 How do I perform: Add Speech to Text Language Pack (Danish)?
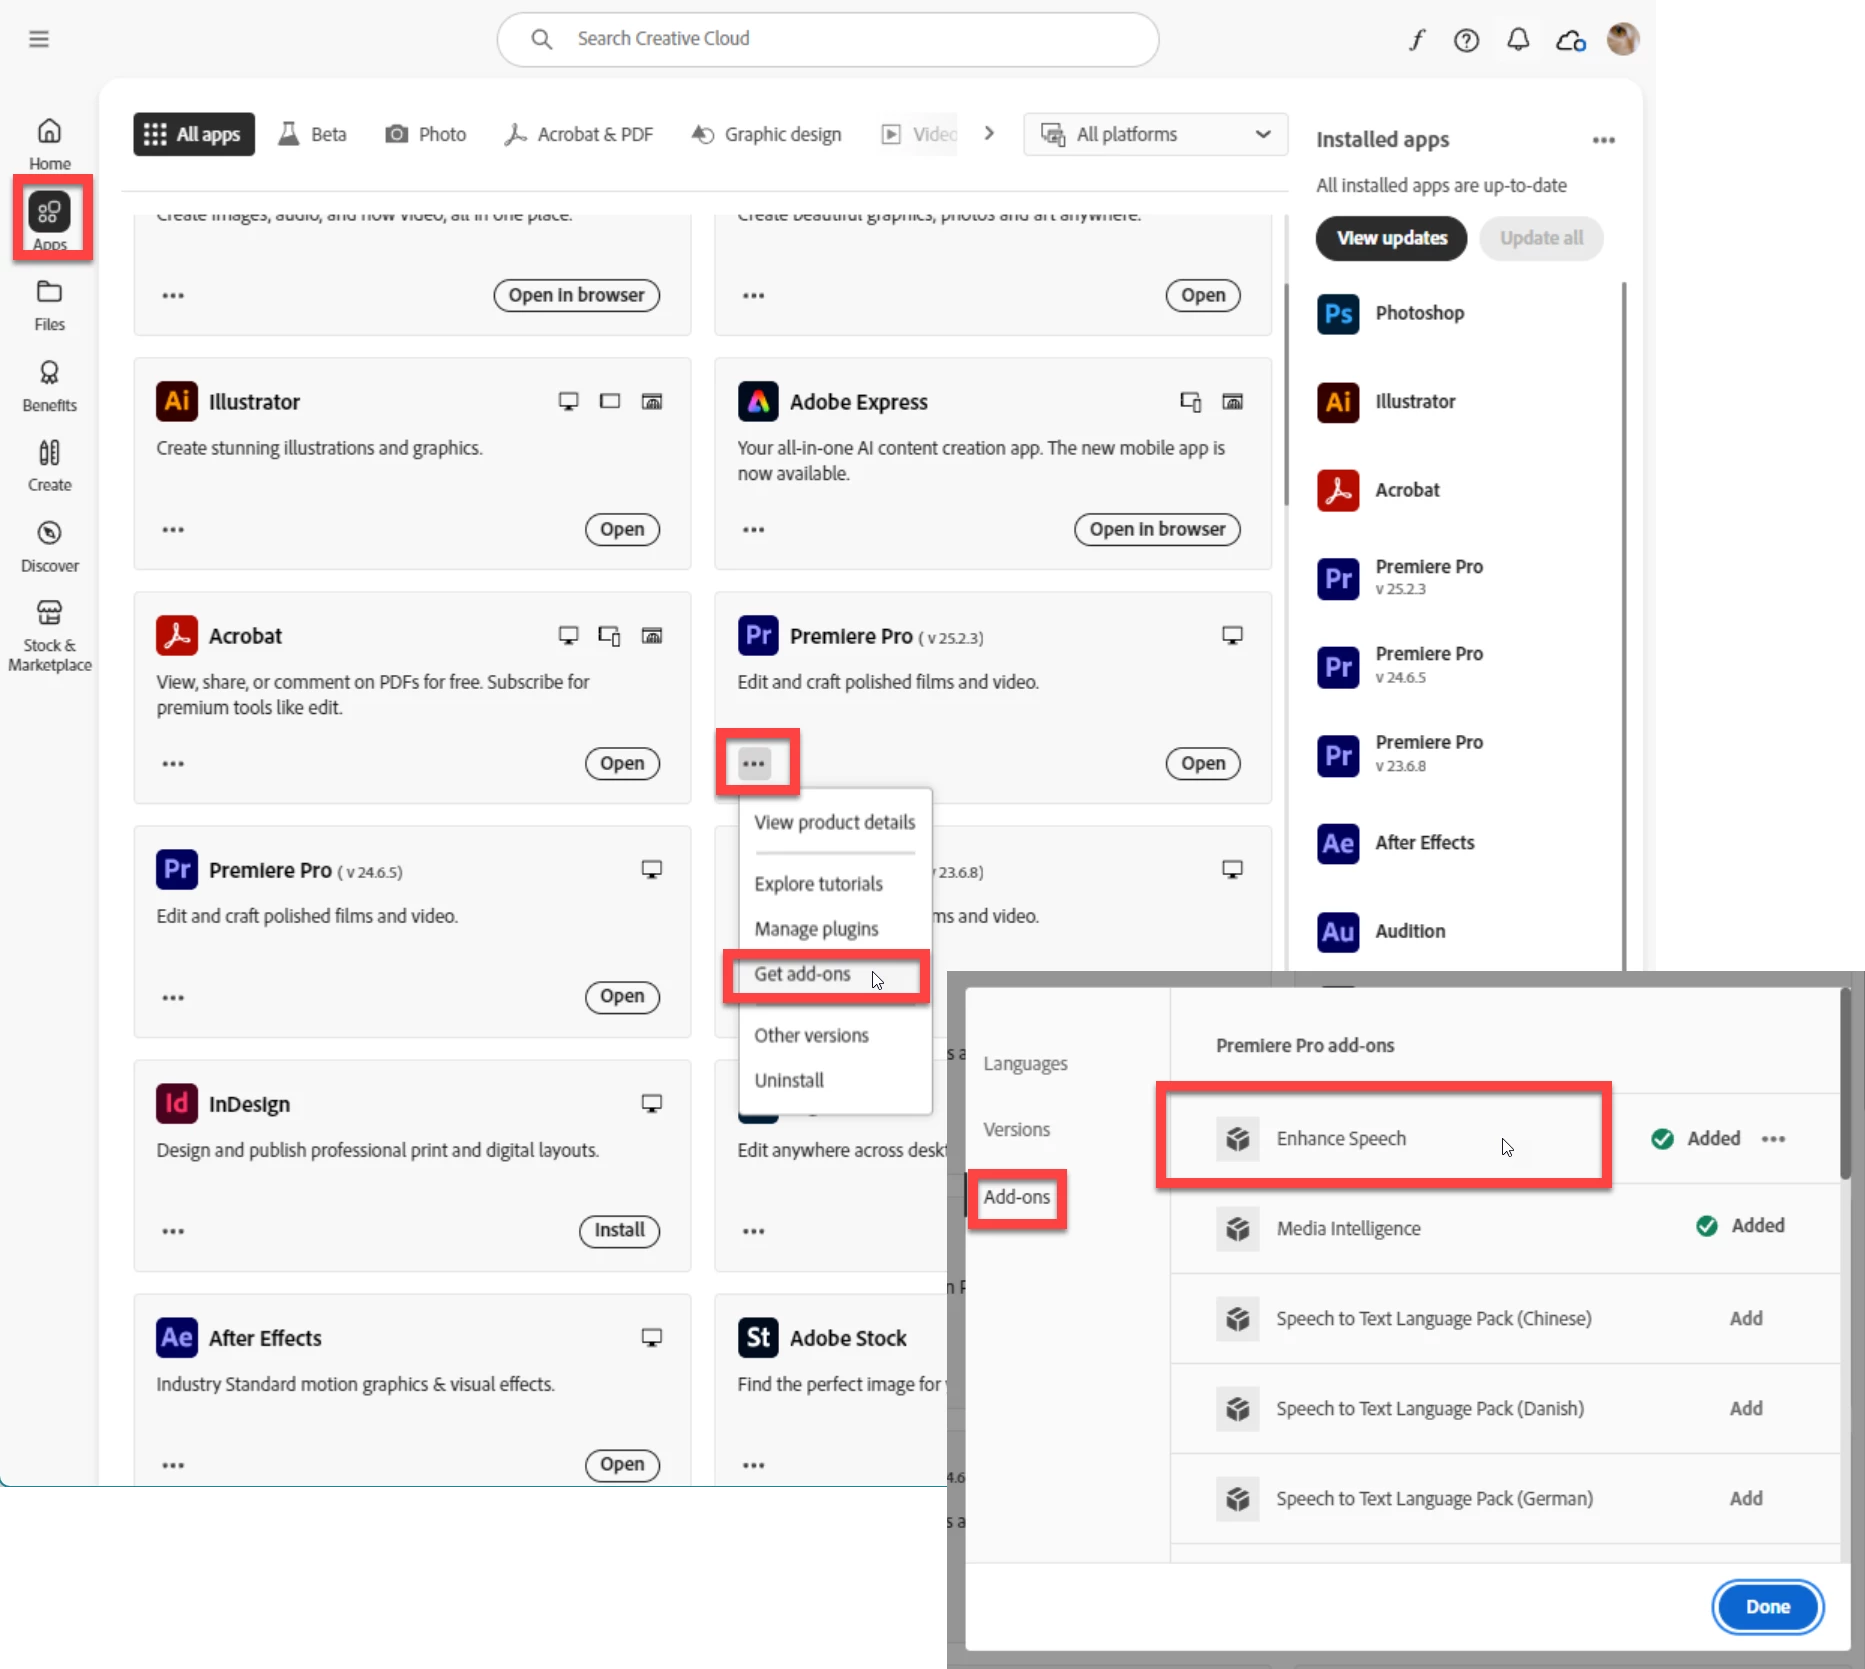[x=1746, y=1408]
